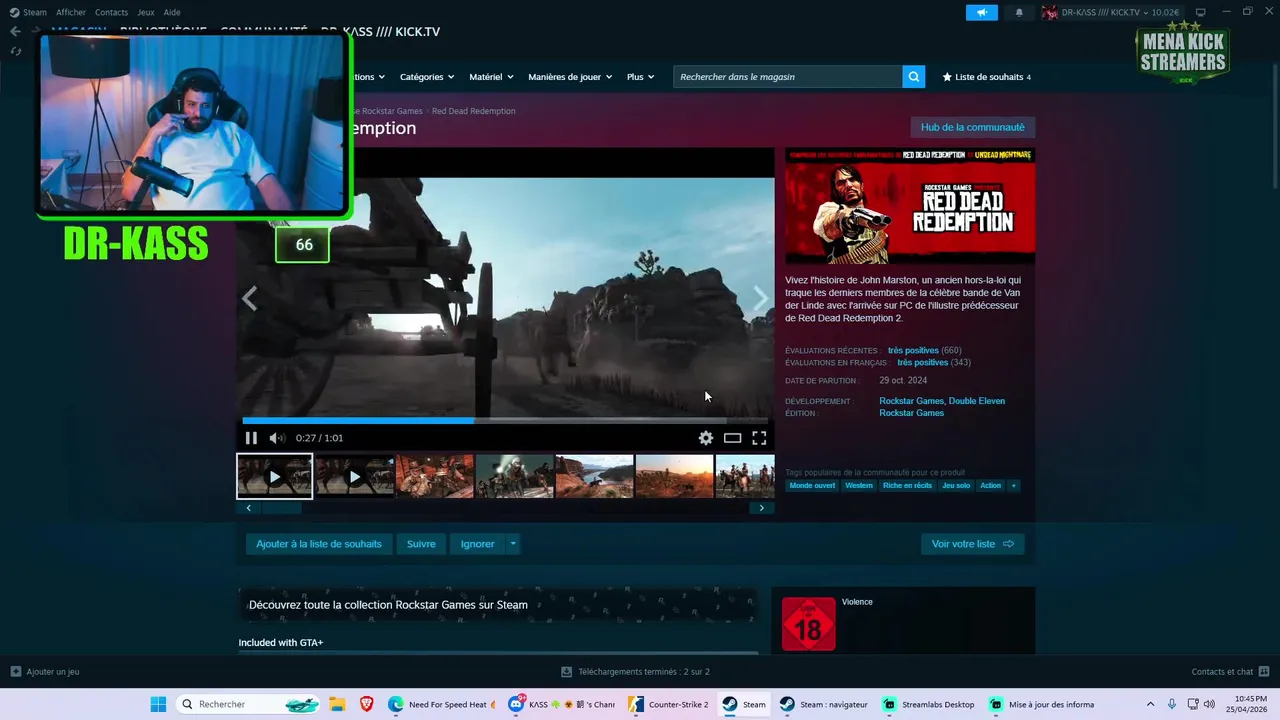Open the Ignorer options dropdown arrow
This screenshot has height=720, width=1280.
pyautogui.click(x=513, y=544)
